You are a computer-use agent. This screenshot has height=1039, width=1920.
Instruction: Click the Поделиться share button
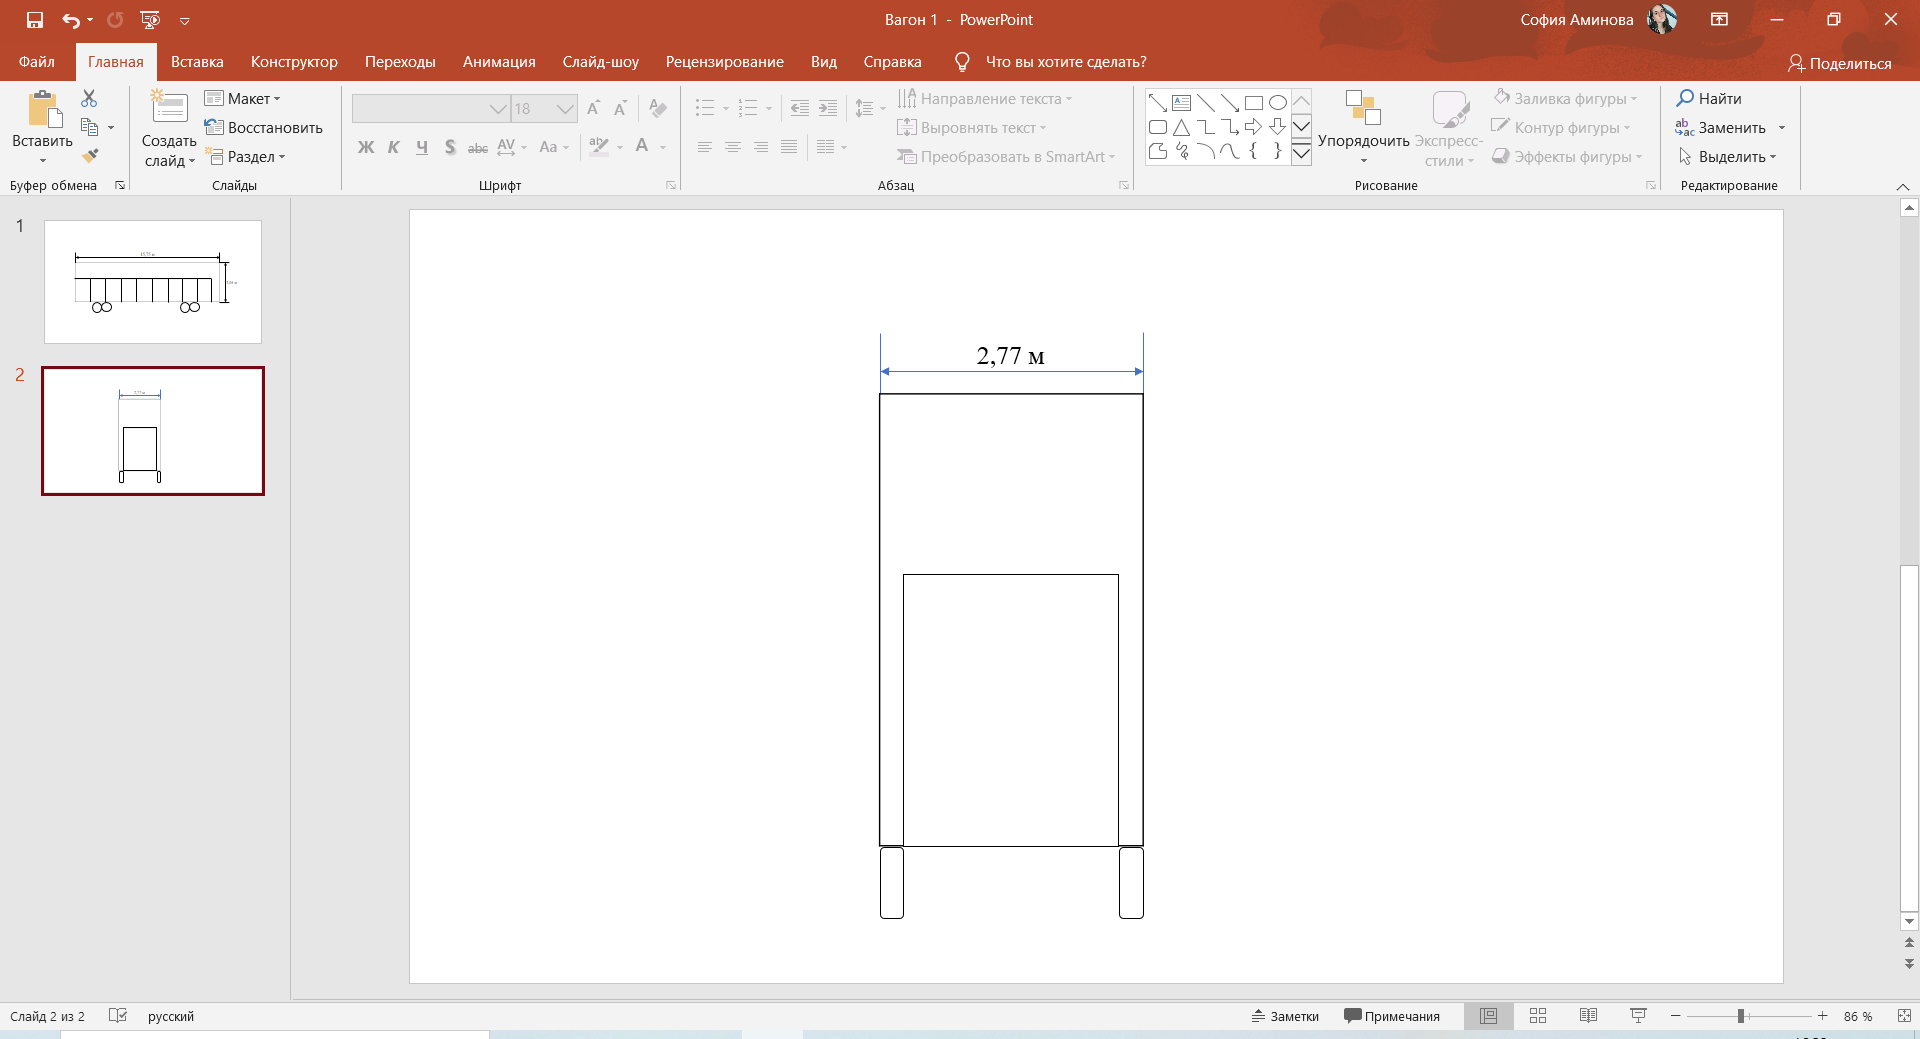click(x=1840, y=63)
